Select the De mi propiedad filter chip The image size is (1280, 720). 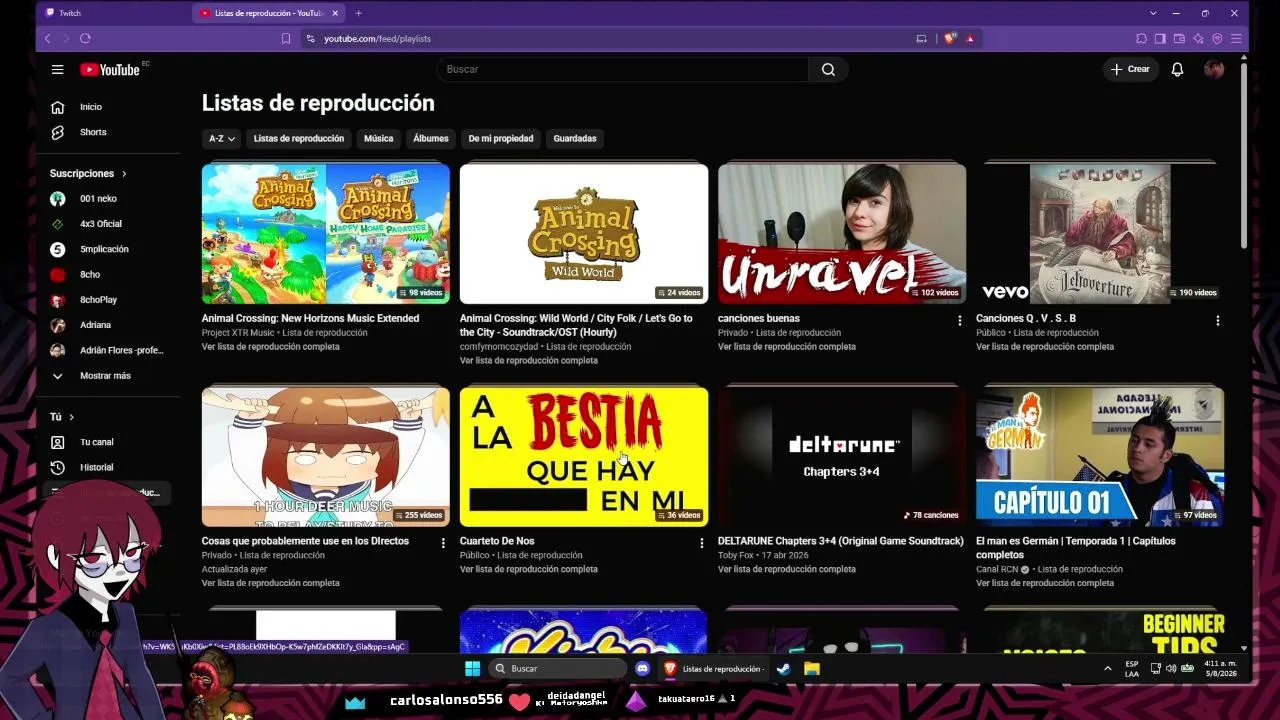click(x=501, y=139)
